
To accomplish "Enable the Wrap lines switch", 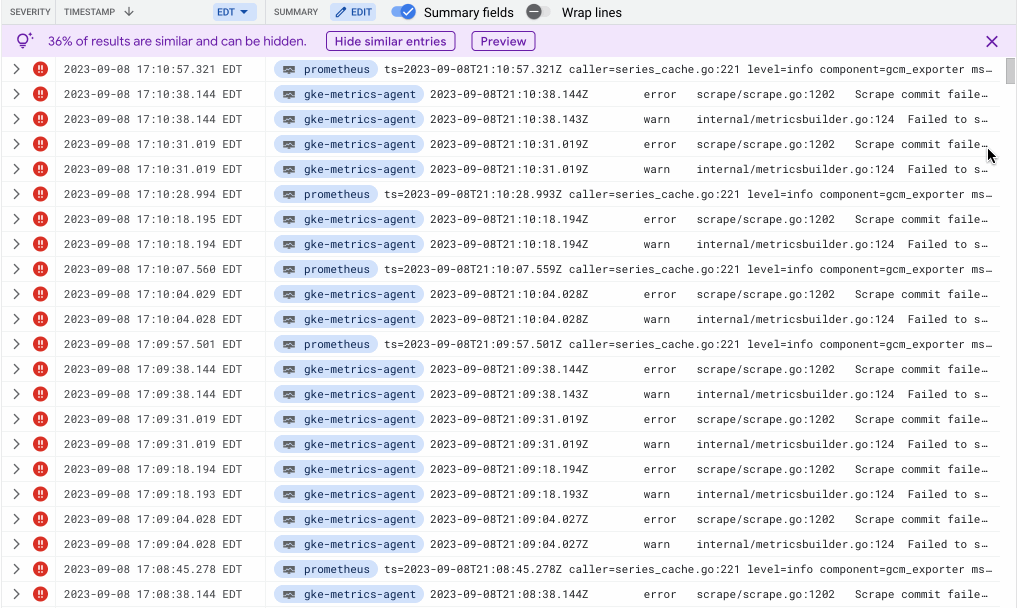I will point(538,12).
